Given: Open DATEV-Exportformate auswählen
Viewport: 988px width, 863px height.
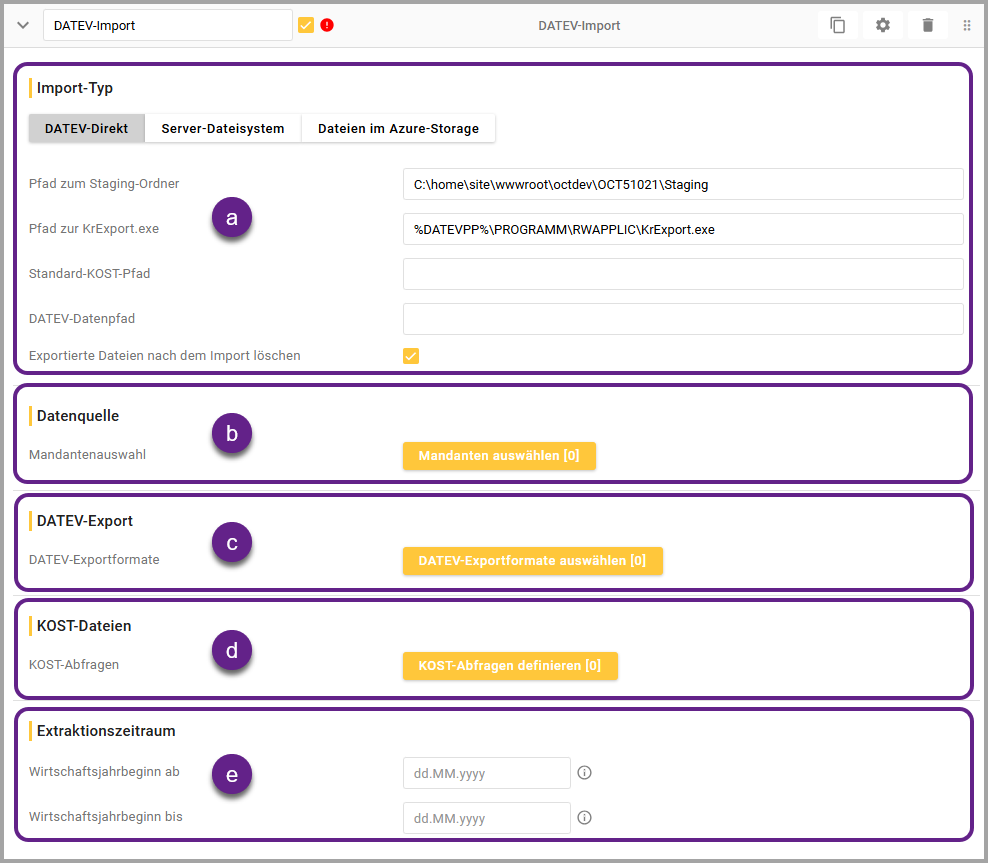Looking at the screenshot, I should click(532, 561).
